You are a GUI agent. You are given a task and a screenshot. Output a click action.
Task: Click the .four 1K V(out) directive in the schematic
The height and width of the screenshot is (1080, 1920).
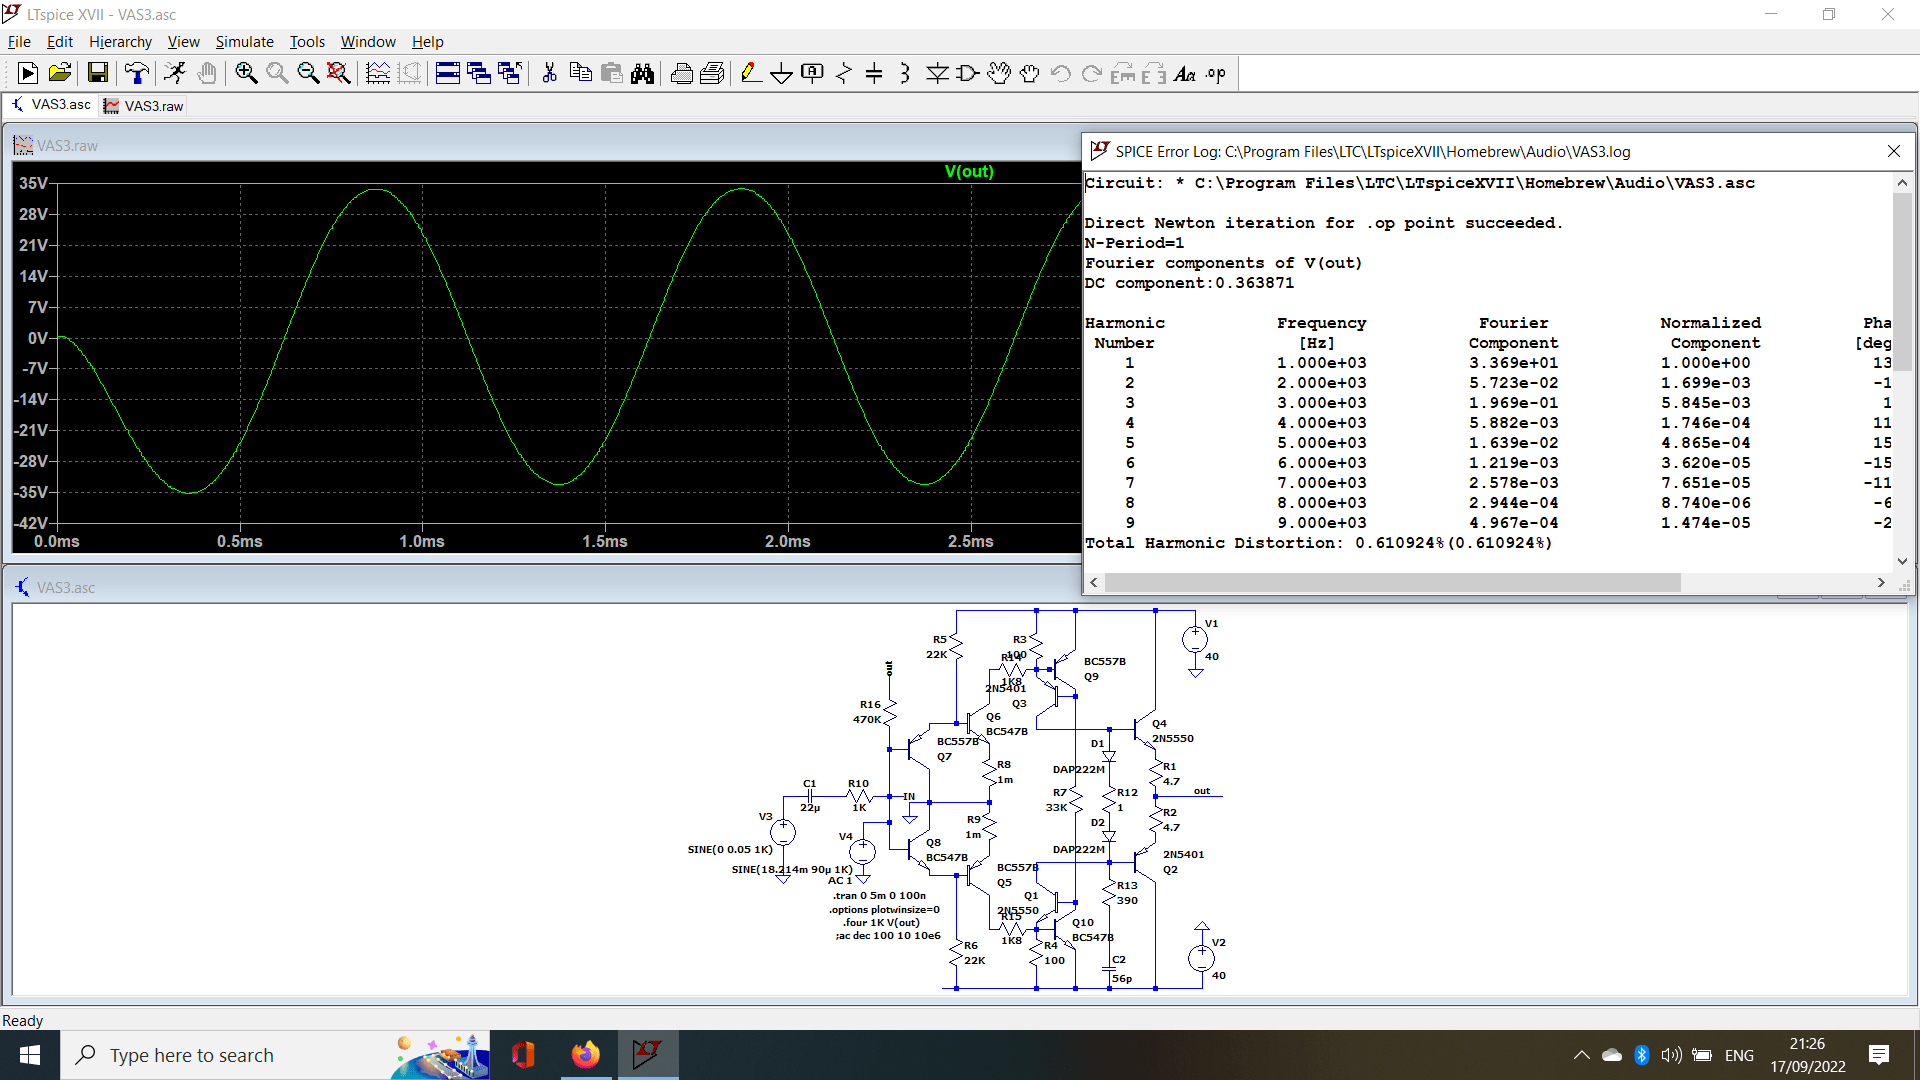point(881,923)
